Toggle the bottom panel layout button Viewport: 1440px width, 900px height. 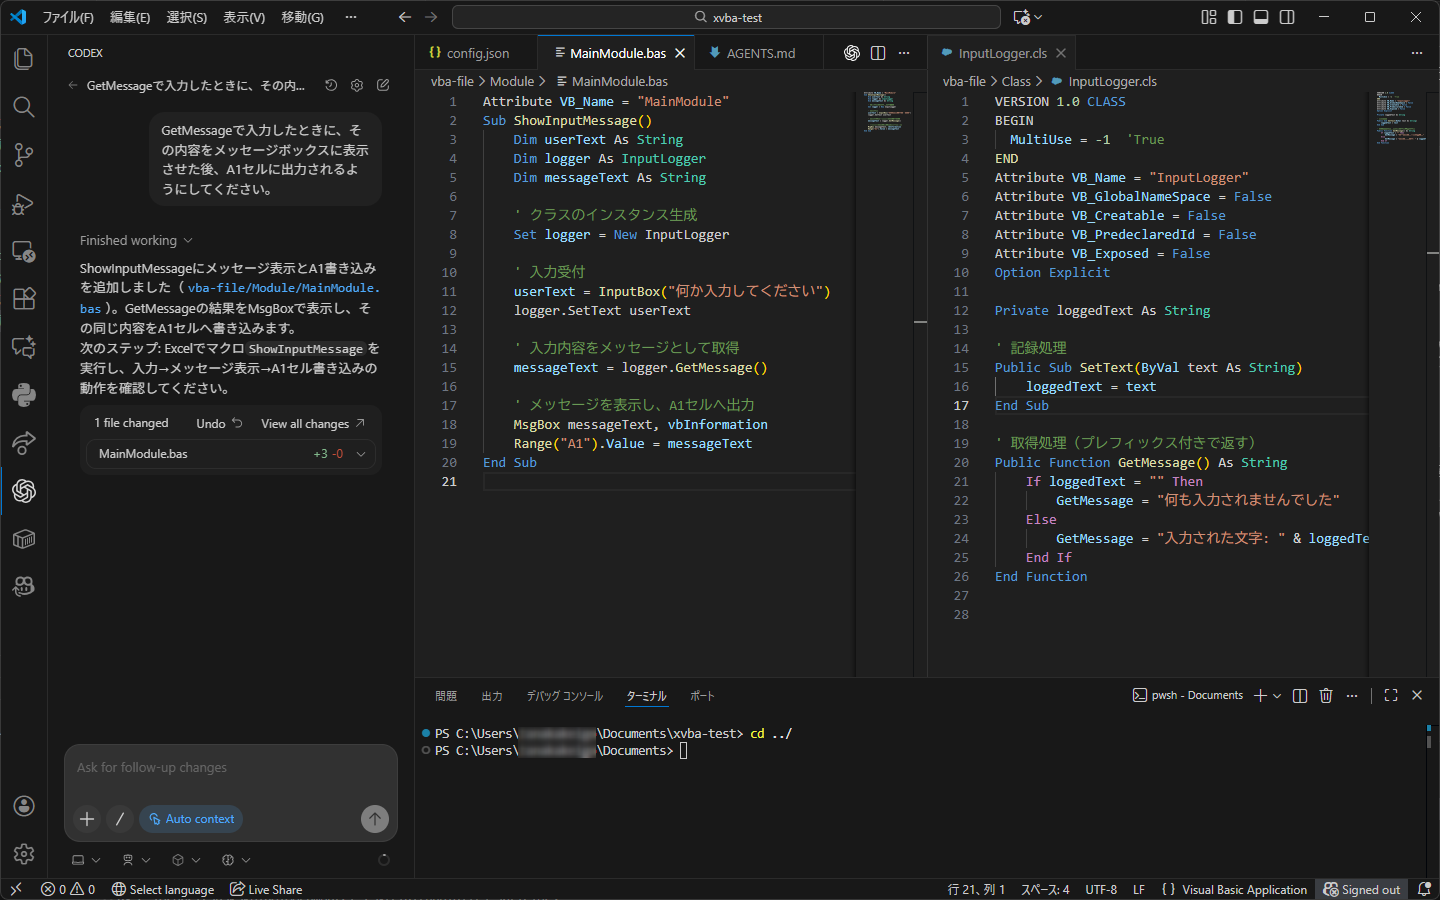(x=1261, y=17)
